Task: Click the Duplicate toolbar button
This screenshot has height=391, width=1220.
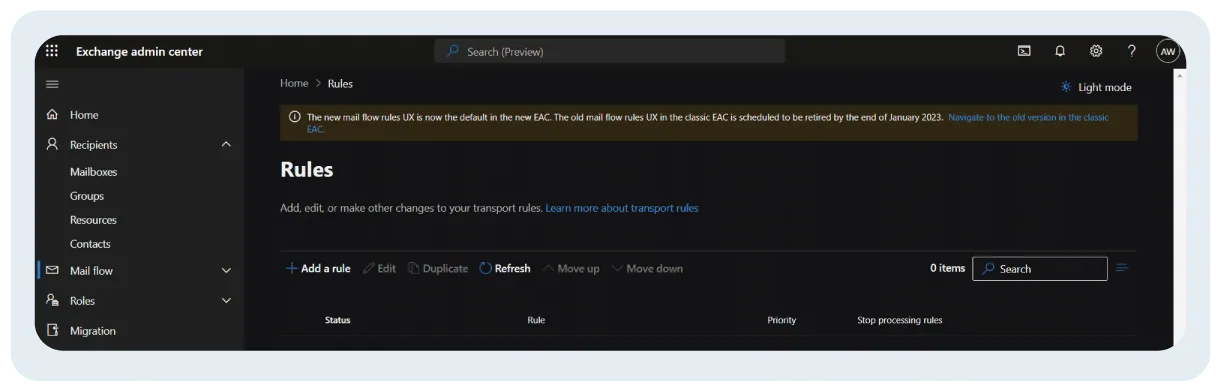Action: point(437,268)
